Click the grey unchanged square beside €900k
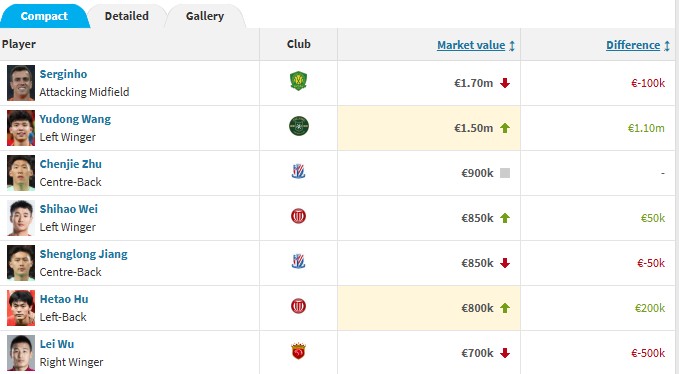Viewport: 679px width, 374px height. click(505, 173)
